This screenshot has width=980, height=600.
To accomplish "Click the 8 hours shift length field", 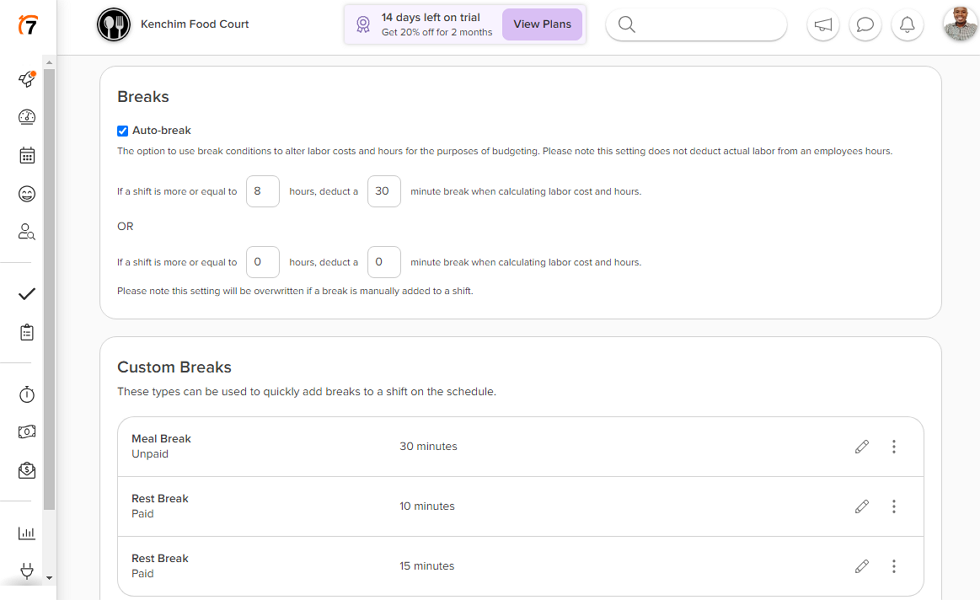I will [262, 191].
